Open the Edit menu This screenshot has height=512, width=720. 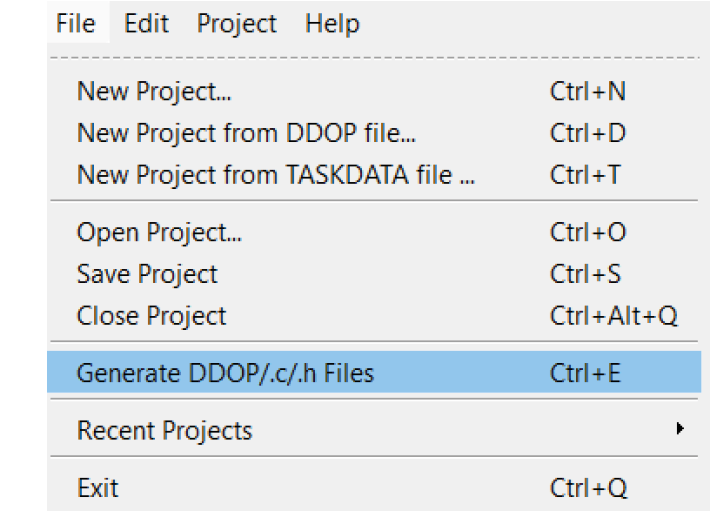pyautogui.click(x=146, y=23)
